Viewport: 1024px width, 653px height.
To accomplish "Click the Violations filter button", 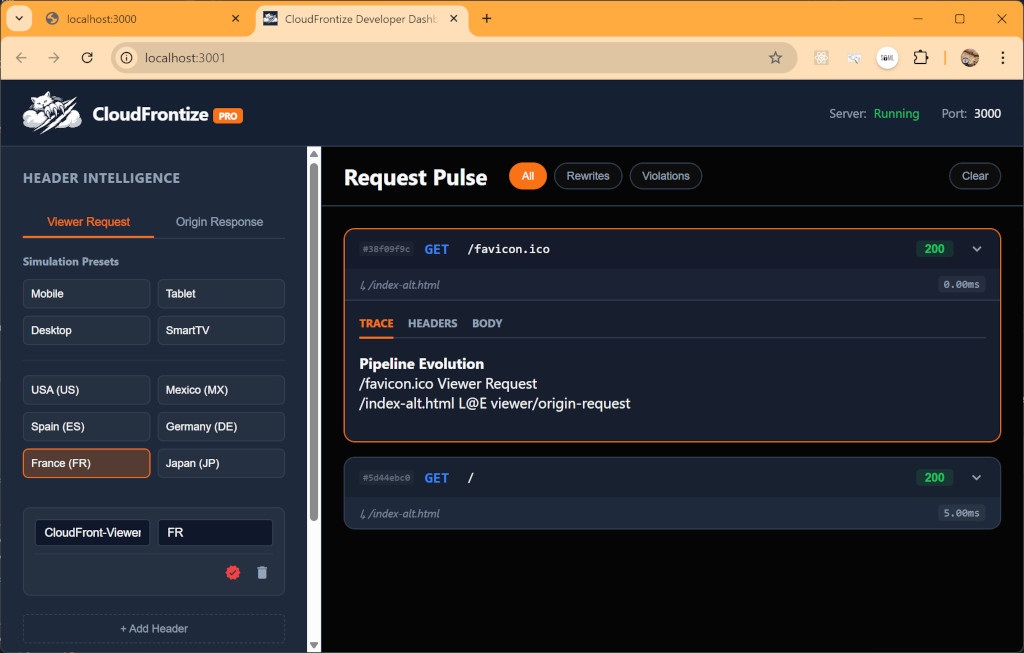I will tap(665, 175).
